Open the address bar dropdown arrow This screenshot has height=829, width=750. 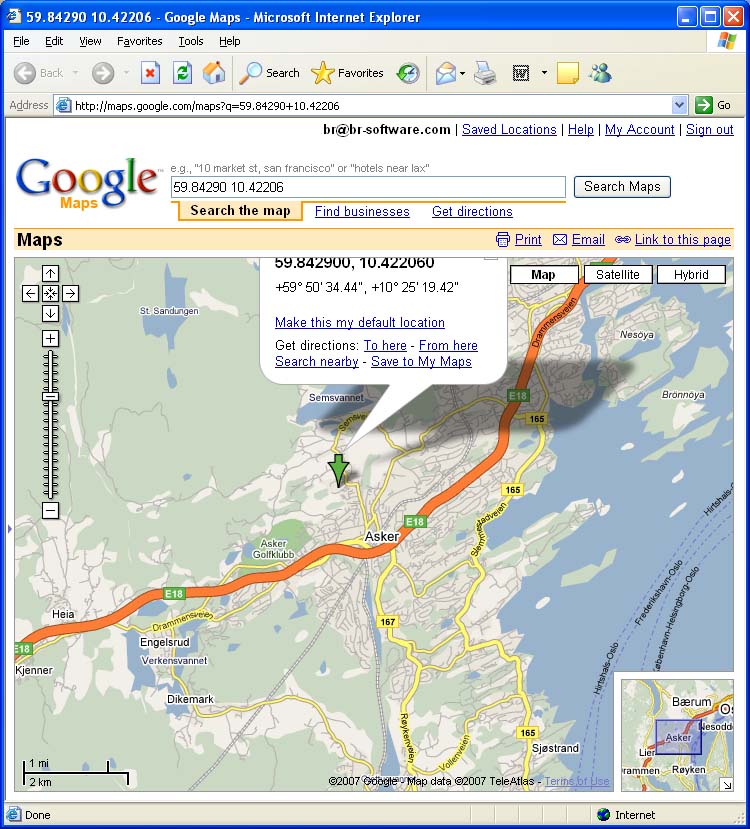point(680,105)
